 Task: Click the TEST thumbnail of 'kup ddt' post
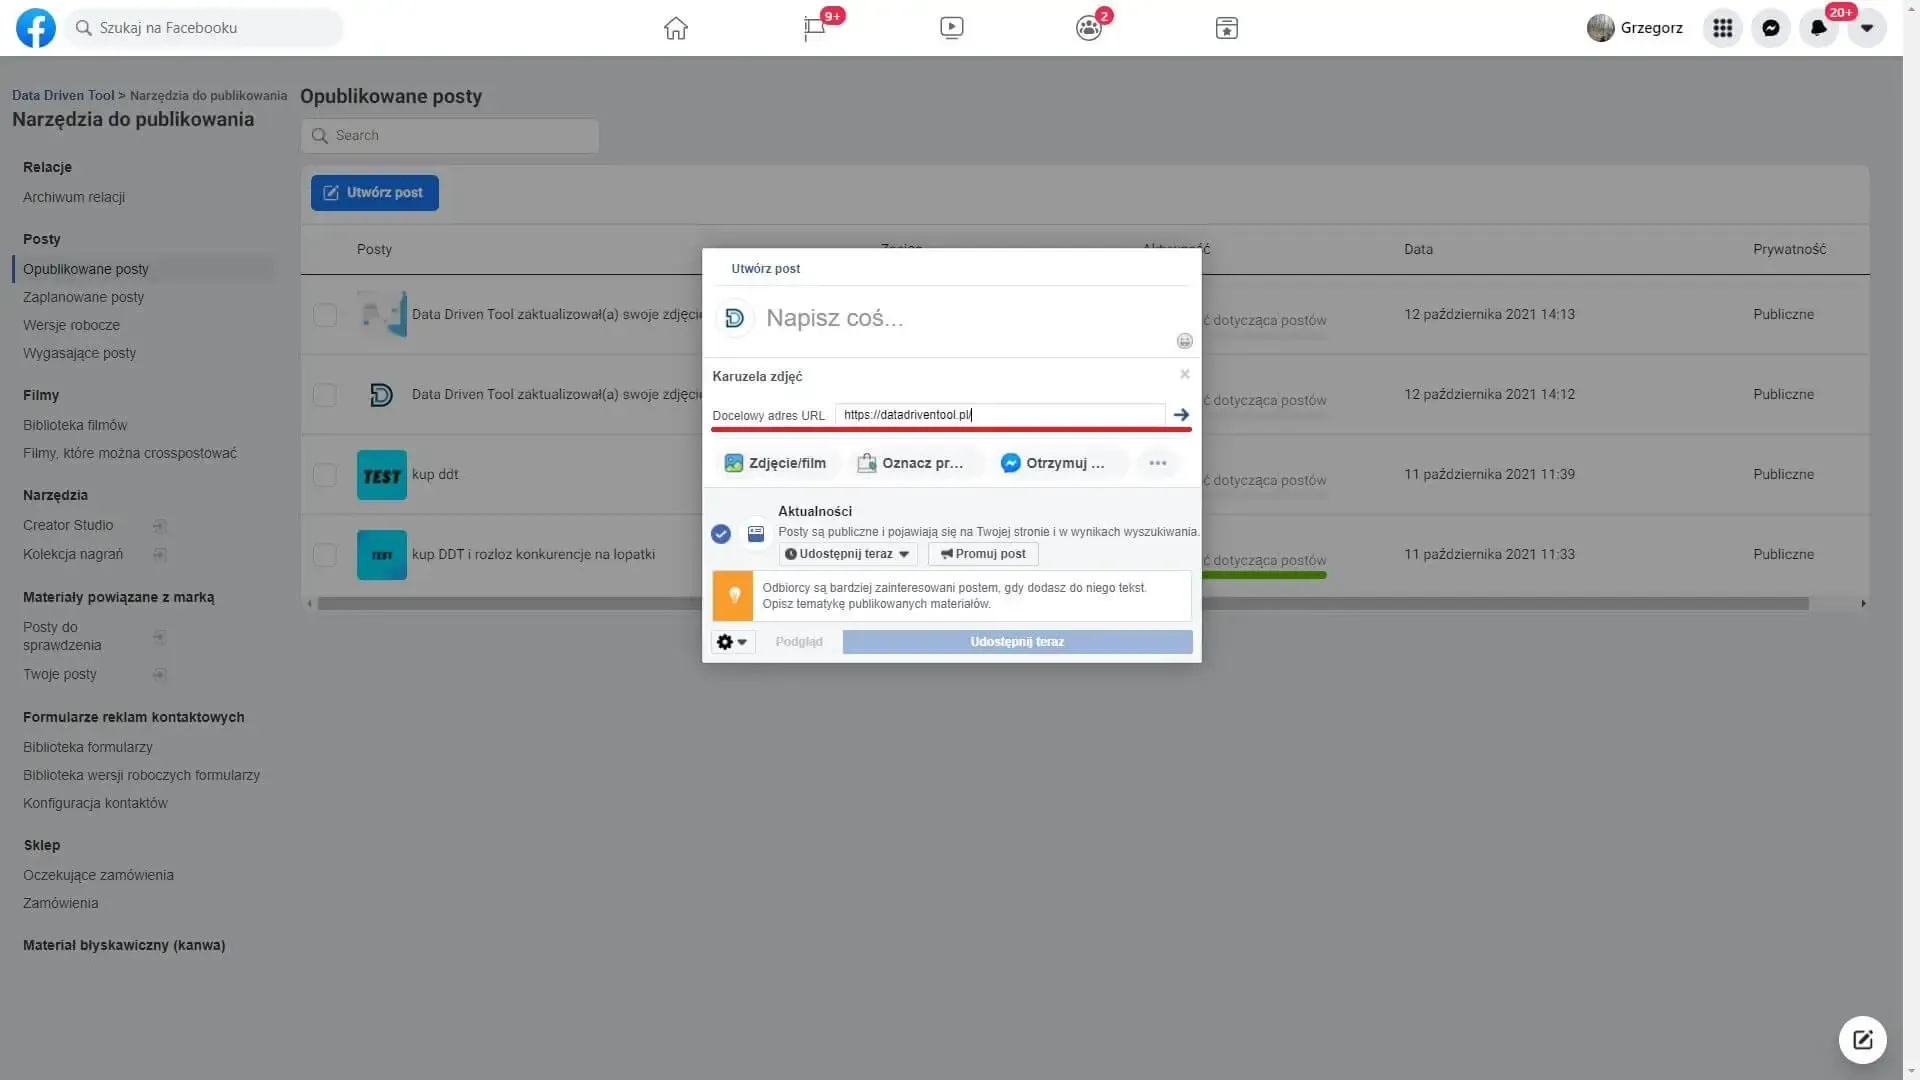pos(382,475)
